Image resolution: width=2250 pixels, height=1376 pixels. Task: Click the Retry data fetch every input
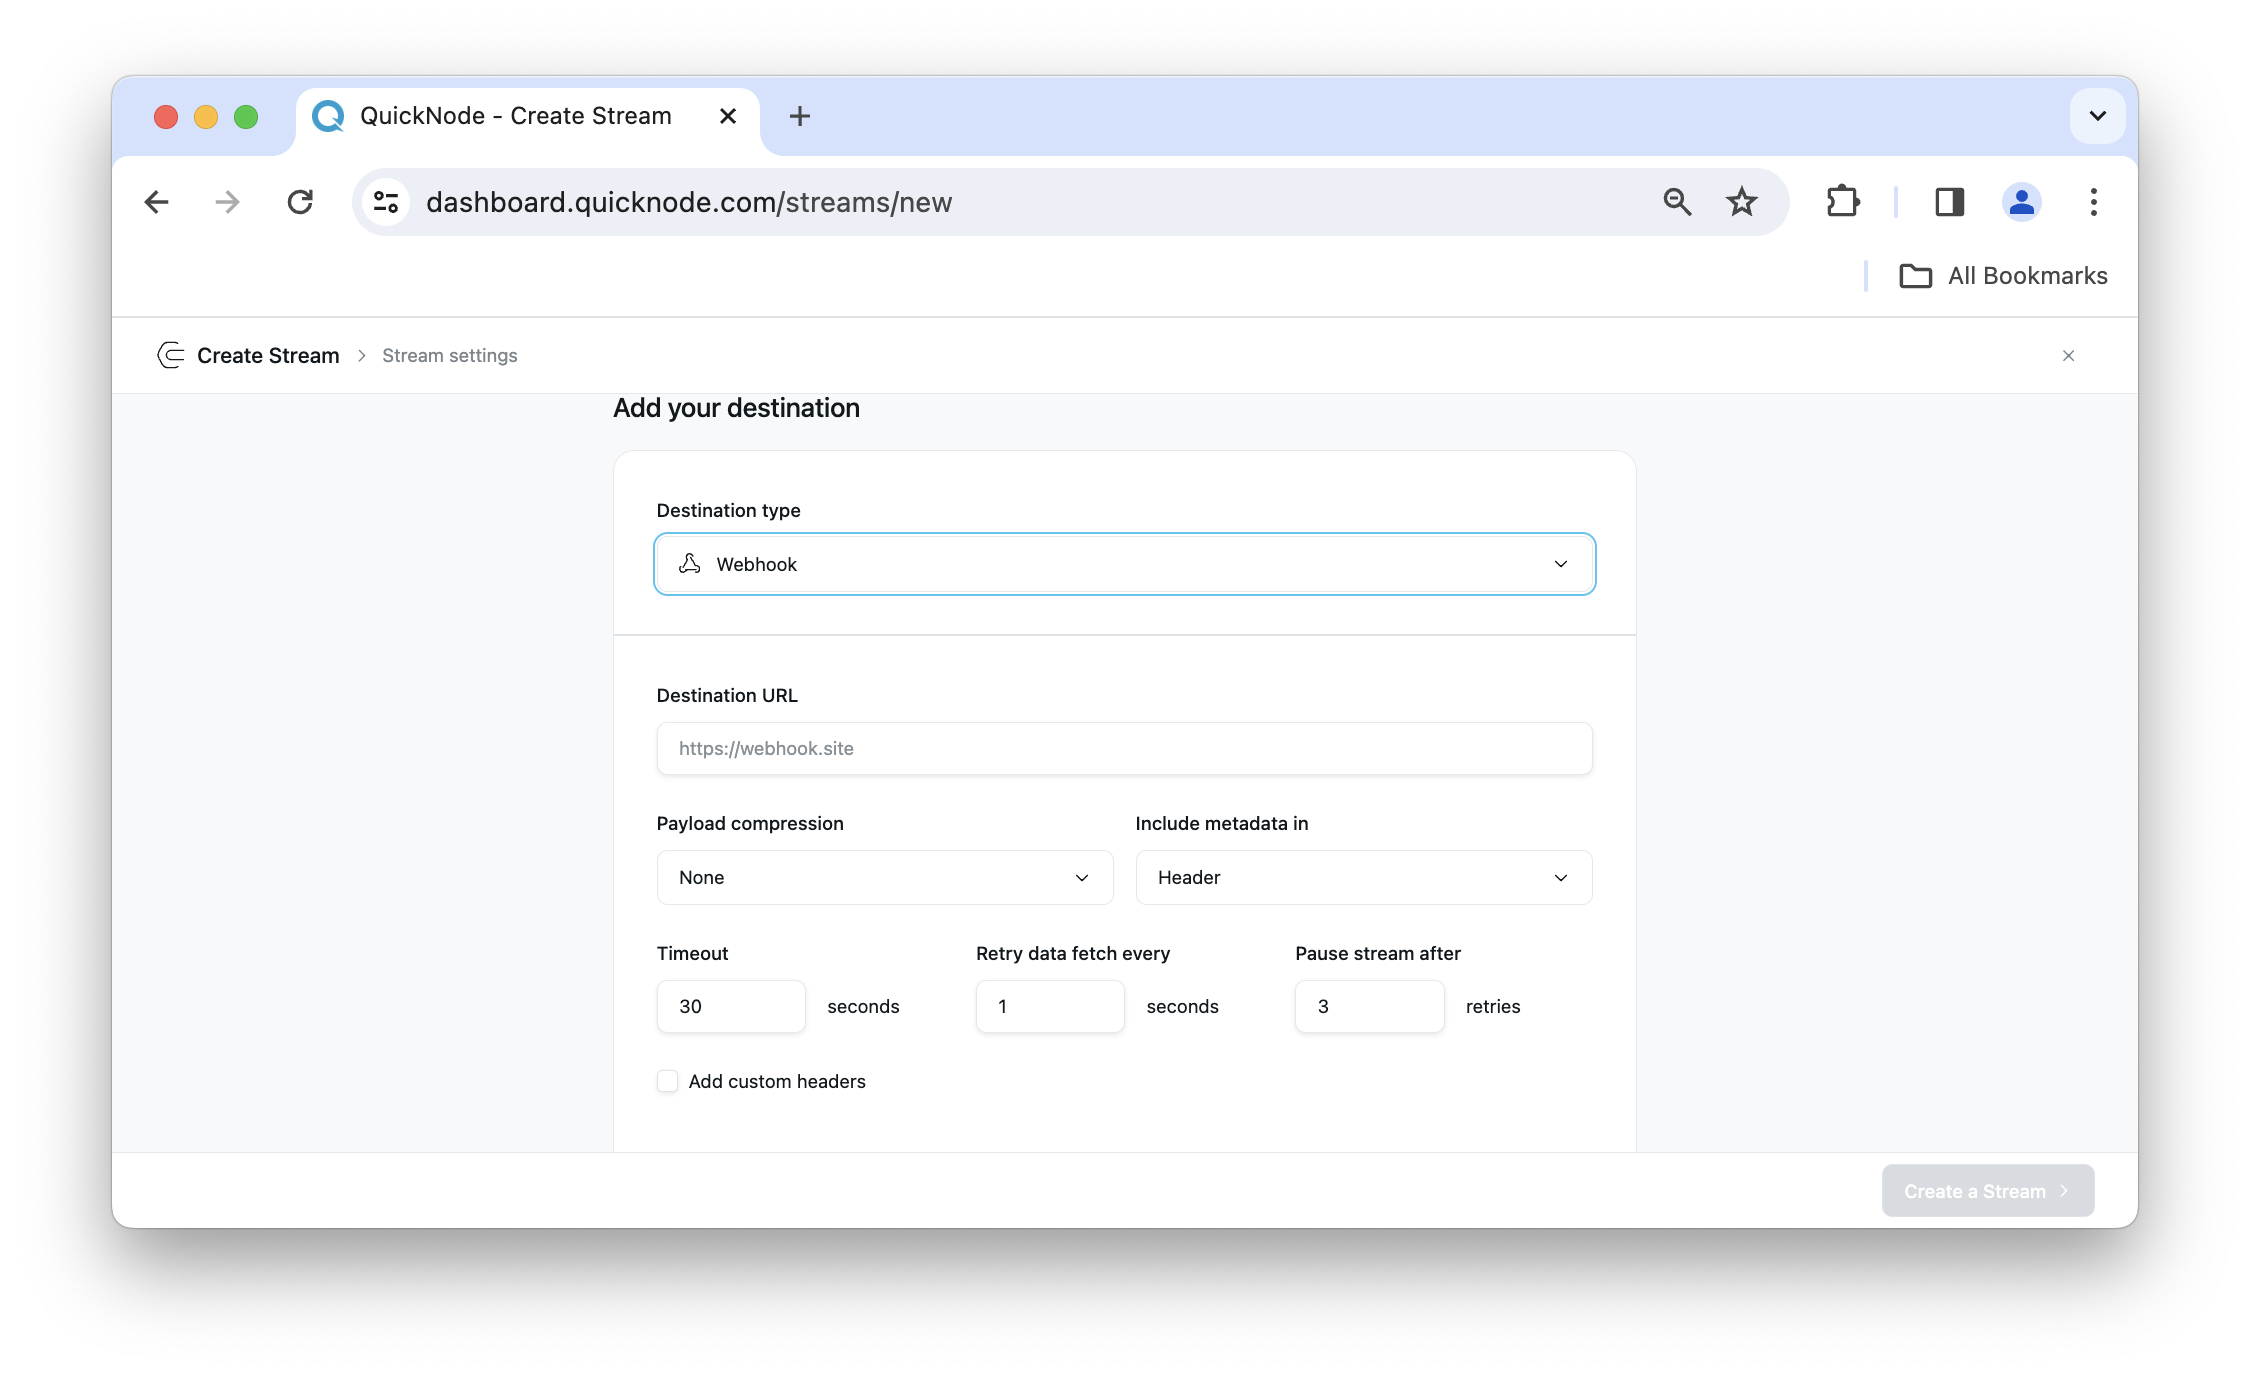coord(1048,1006)
